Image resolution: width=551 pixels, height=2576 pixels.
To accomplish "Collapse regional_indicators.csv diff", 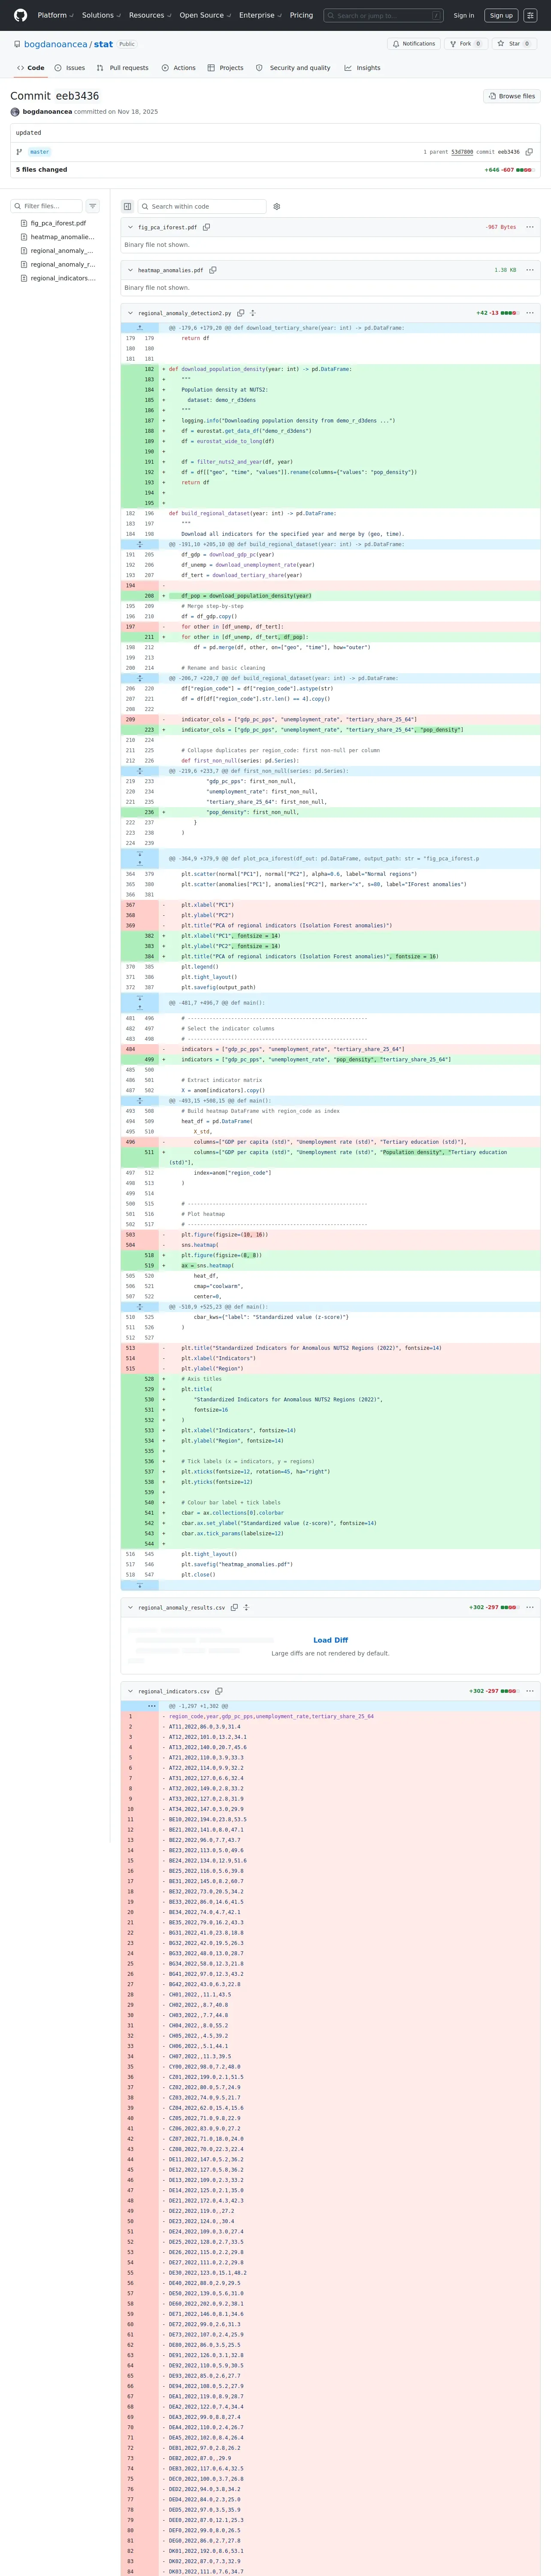I will (x=131, y=1691).
